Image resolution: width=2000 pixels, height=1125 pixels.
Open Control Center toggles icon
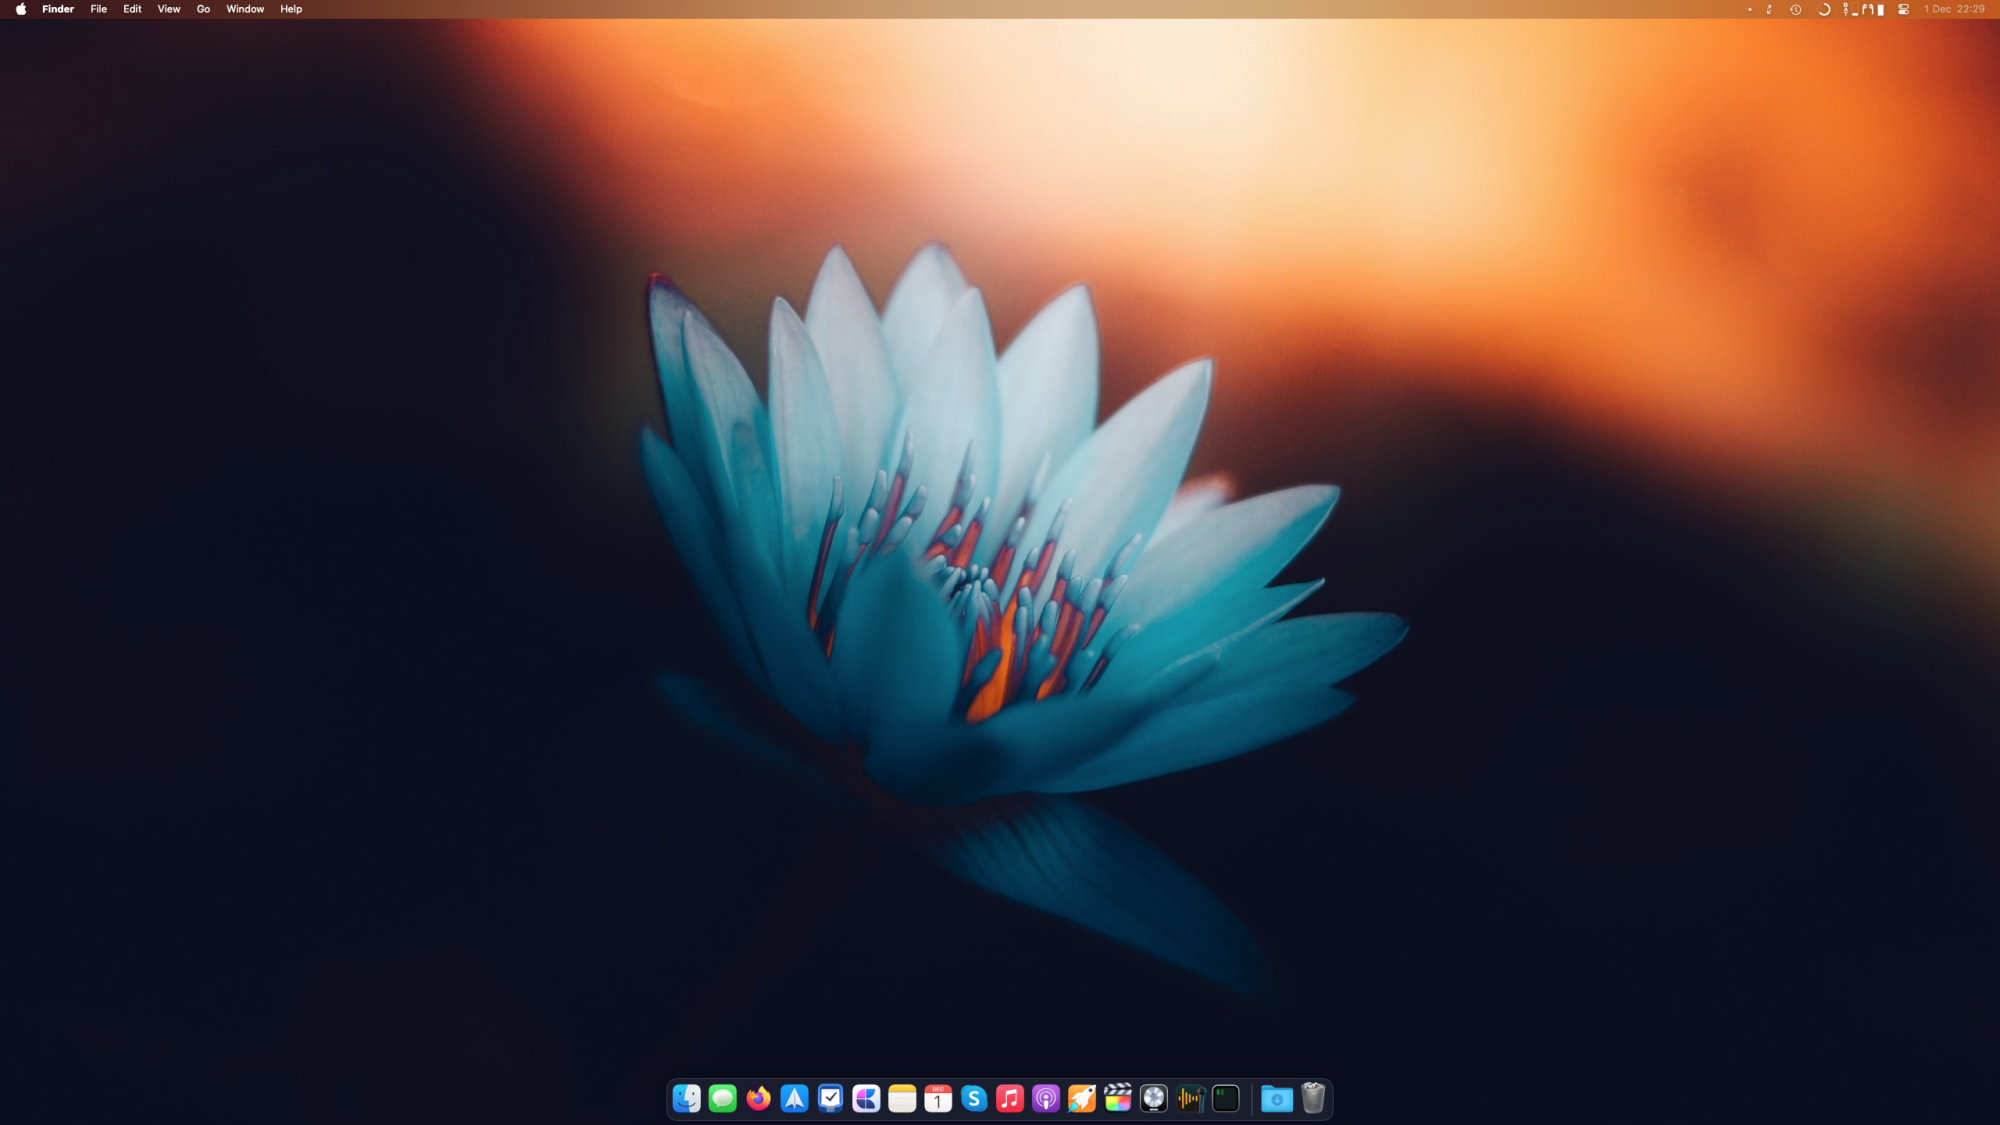(1903, 9)
